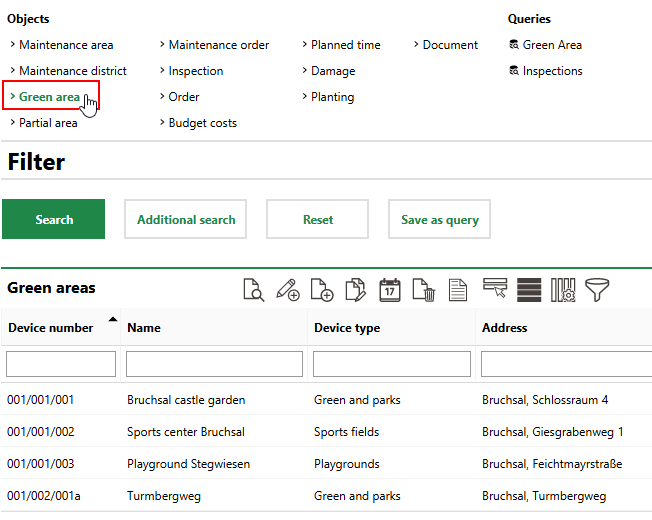Sort by Device number column header
Screen dimensions: 652x520
pyautogui.click(x=50, y=327)
